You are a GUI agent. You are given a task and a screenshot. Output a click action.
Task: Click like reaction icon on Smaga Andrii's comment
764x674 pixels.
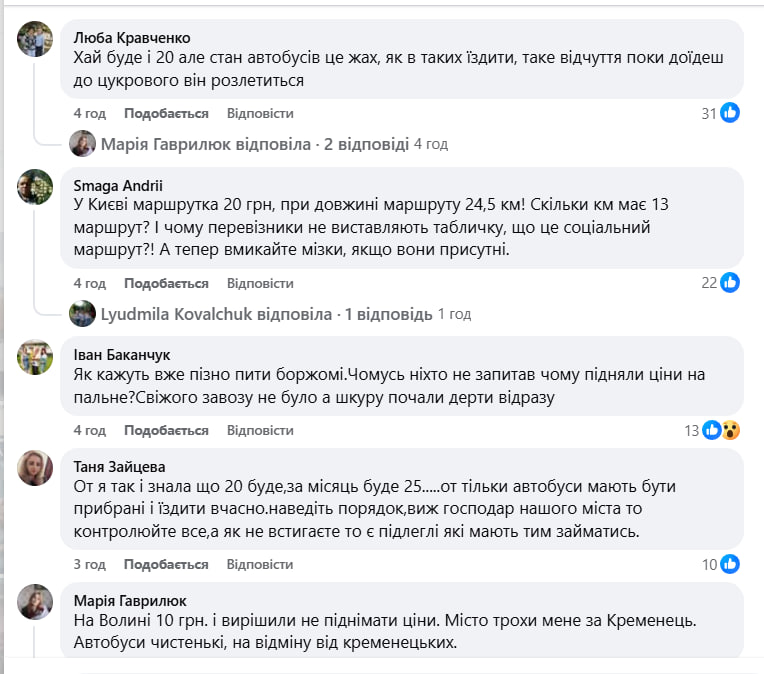tap(730, 282)
